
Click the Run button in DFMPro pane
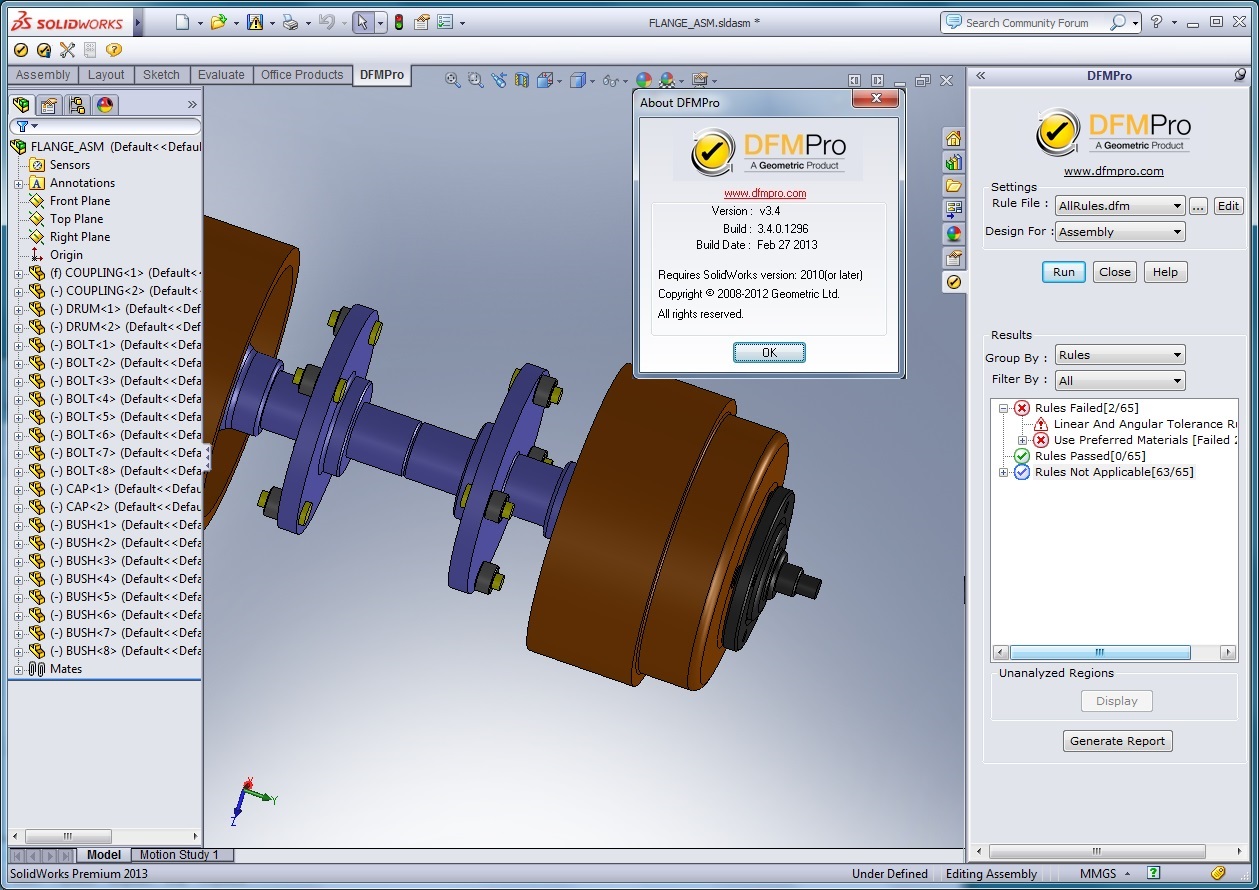pyautogui.click(x=1064, y=272)
